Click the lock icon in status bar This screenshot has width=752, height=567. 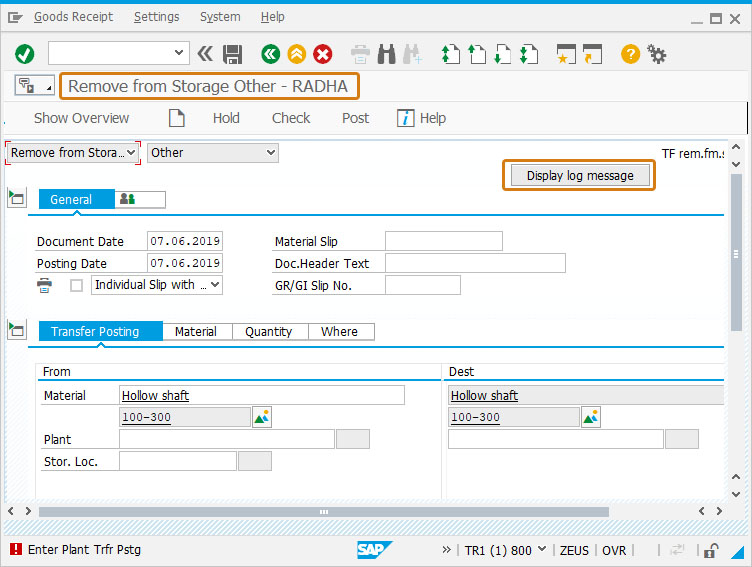click(711, 550)
